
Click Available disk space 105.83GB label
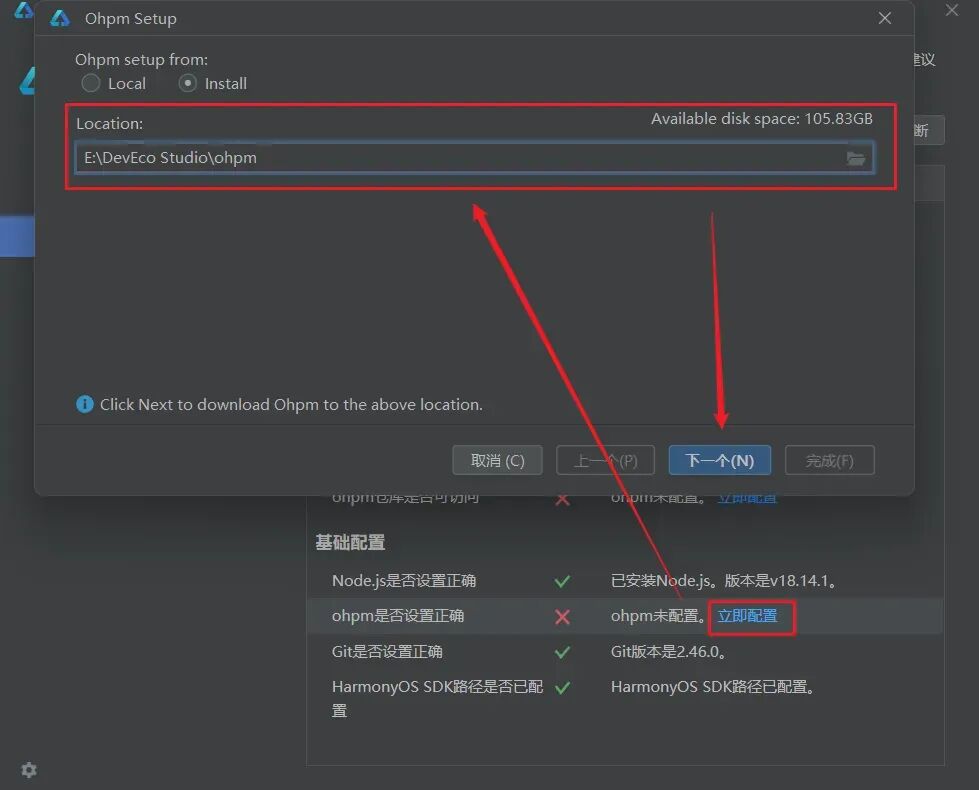(x=762, y=119)
